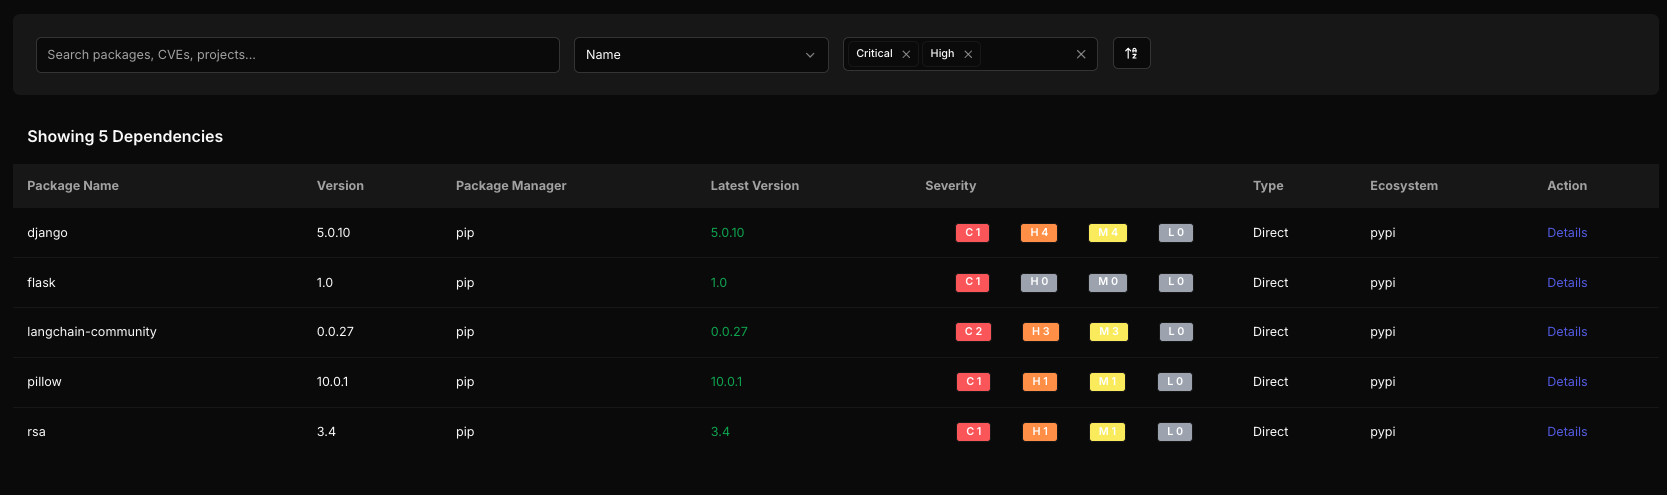Click django's yellow M 4 medium badge

(x=1108, y=233)
